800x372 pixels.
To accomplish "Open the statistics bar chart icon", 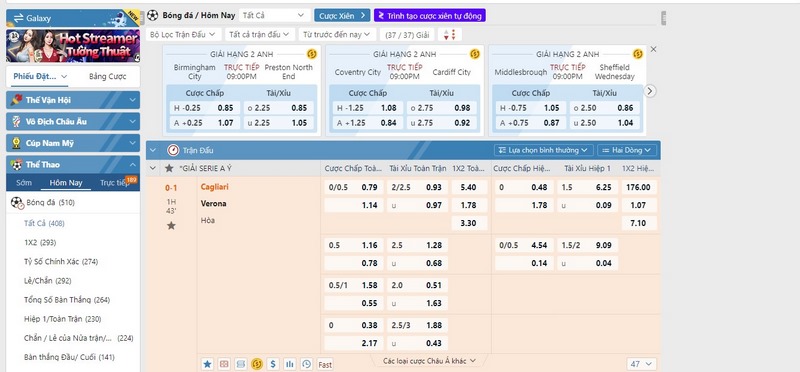I will click(290, 364).
